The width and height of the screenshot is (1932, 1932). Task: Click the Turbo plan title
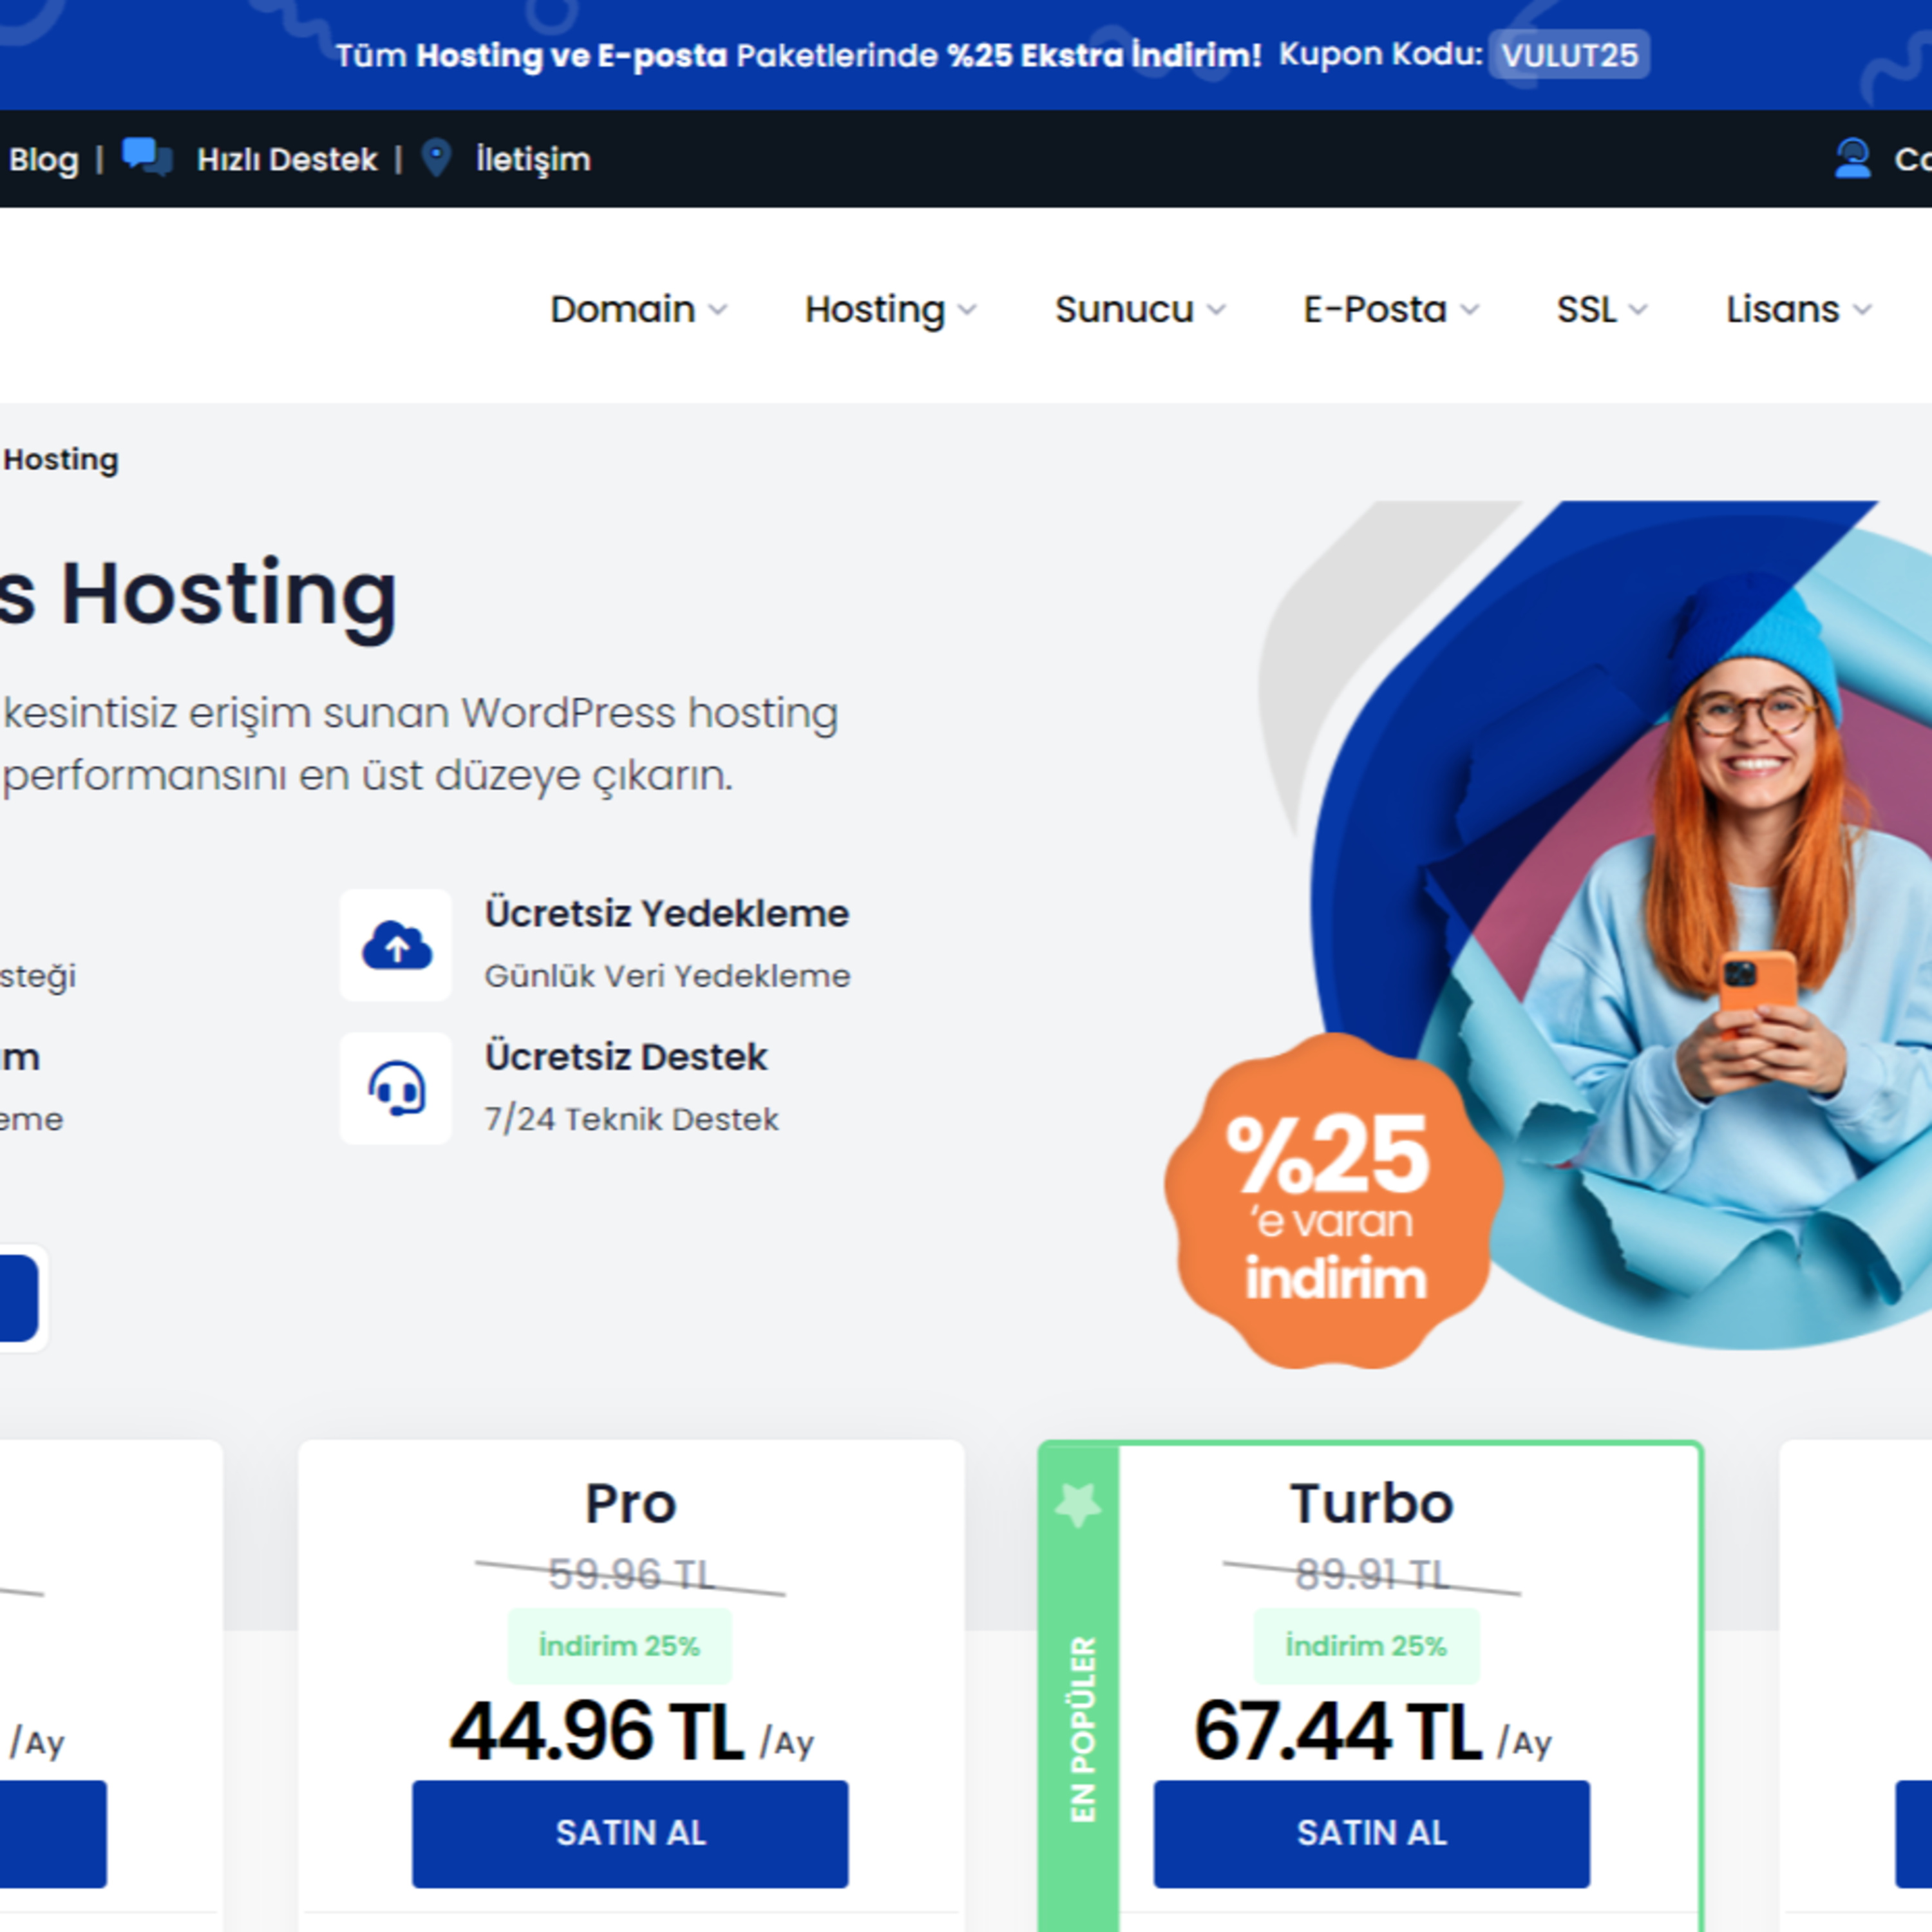pos(1371,1503)
